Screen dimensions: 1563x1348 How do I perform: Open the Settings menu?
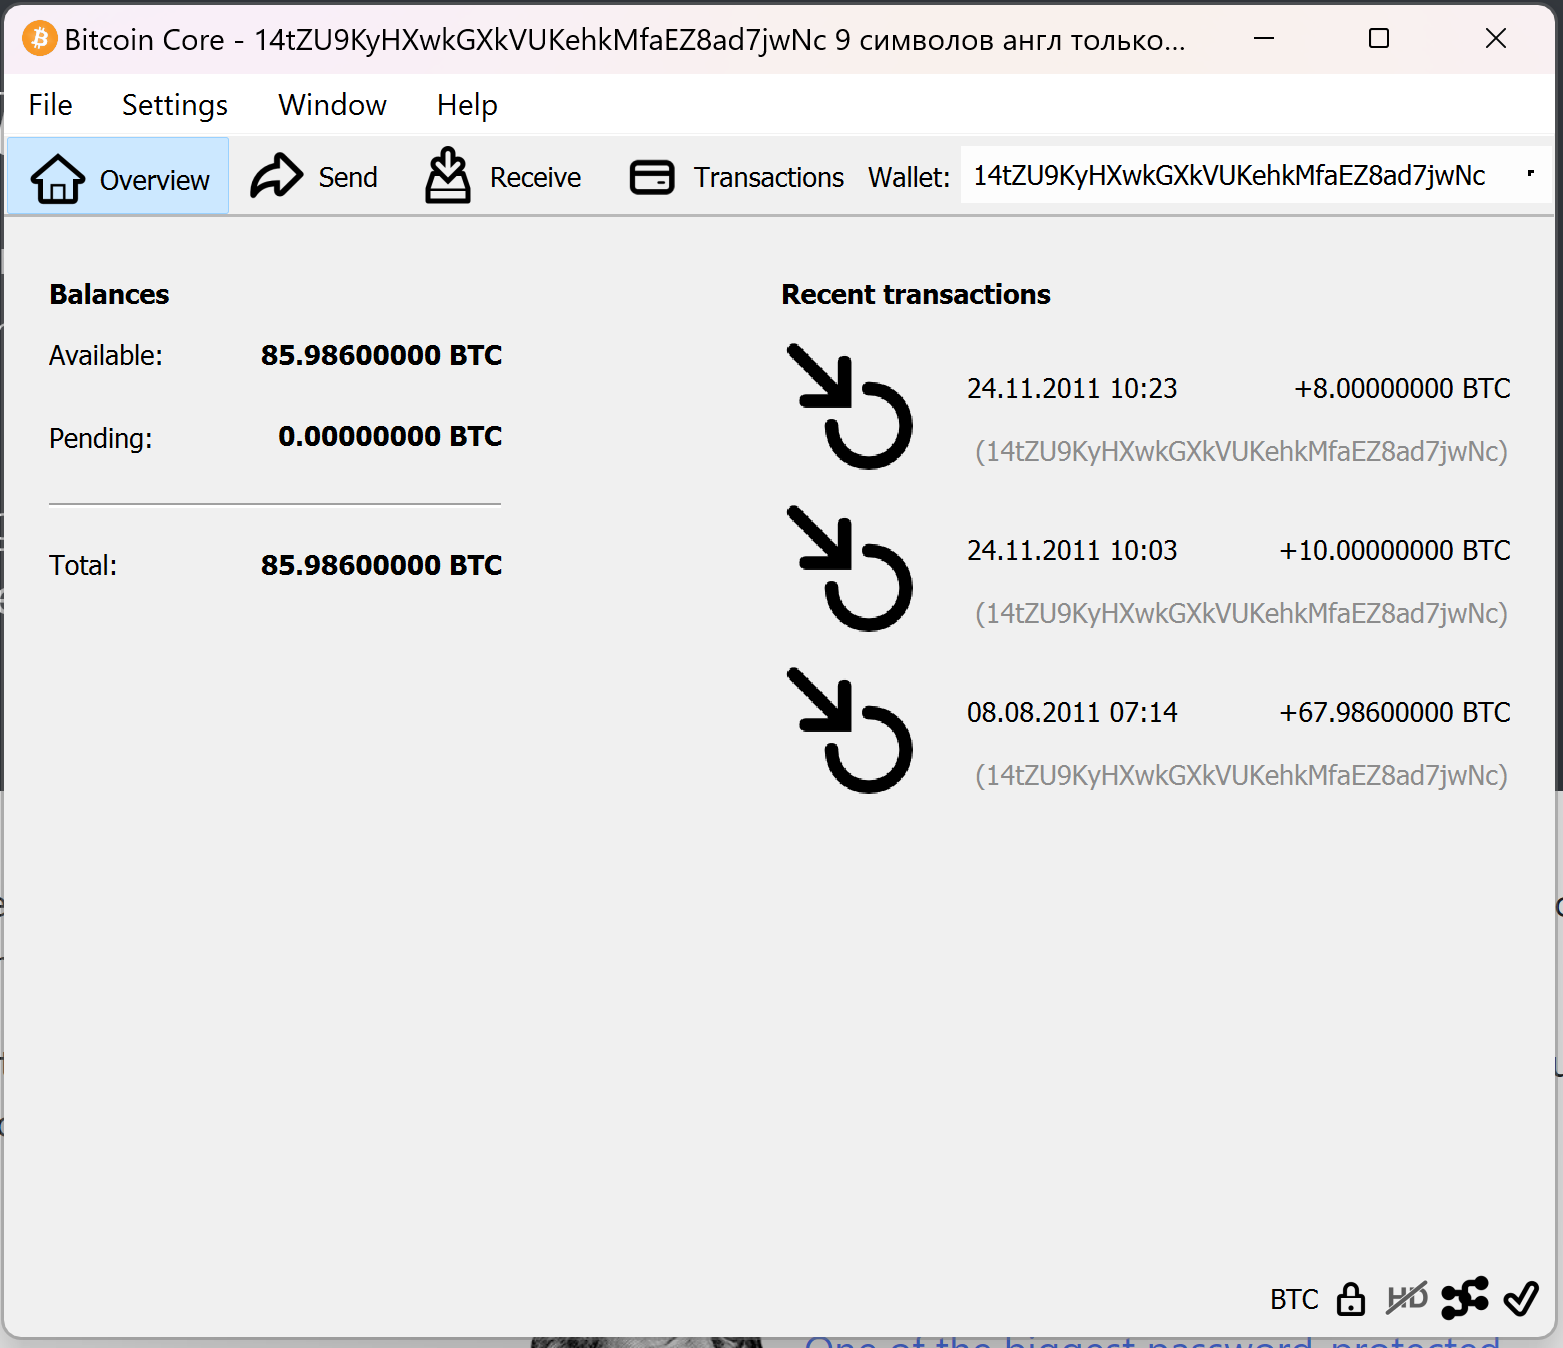174,105
